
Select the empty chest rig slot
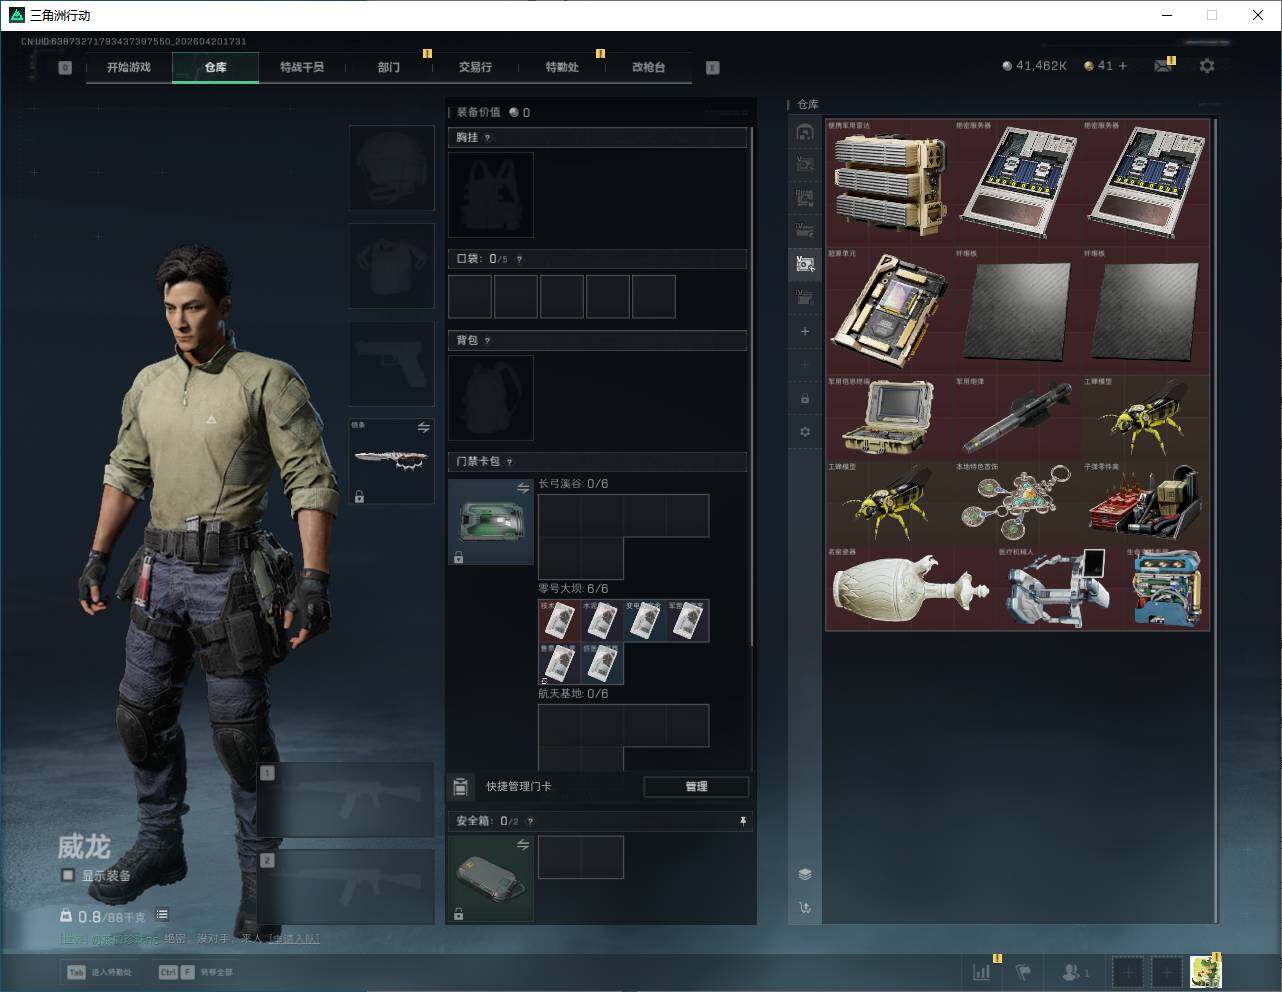491,195
